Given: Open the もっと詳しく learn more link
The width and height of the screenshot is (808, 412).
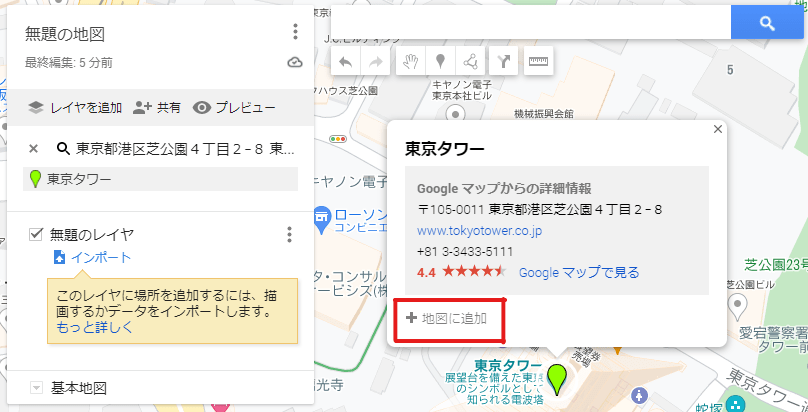Looking at the screenshot, I should [x=94, y=328].
